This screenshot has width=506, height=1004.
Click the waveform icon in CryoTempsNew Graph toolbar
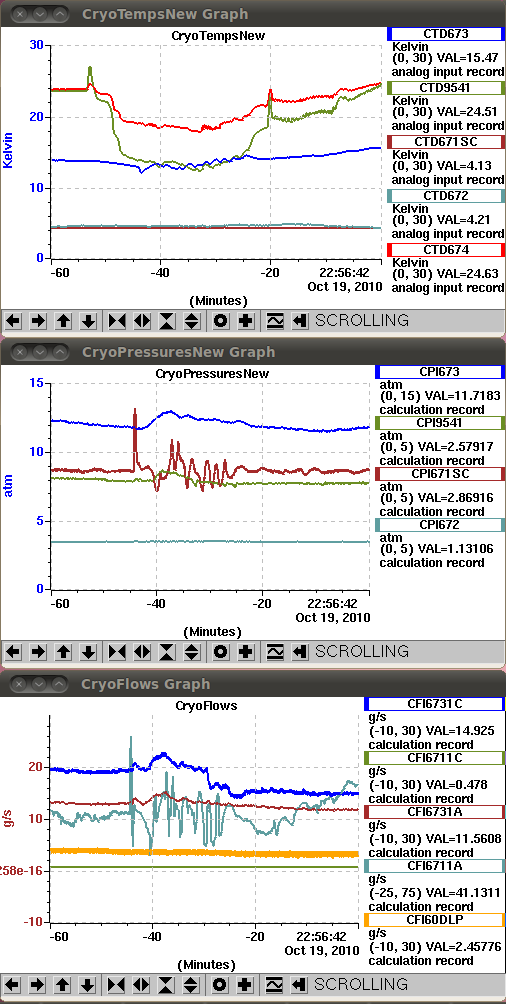point(274,320)
